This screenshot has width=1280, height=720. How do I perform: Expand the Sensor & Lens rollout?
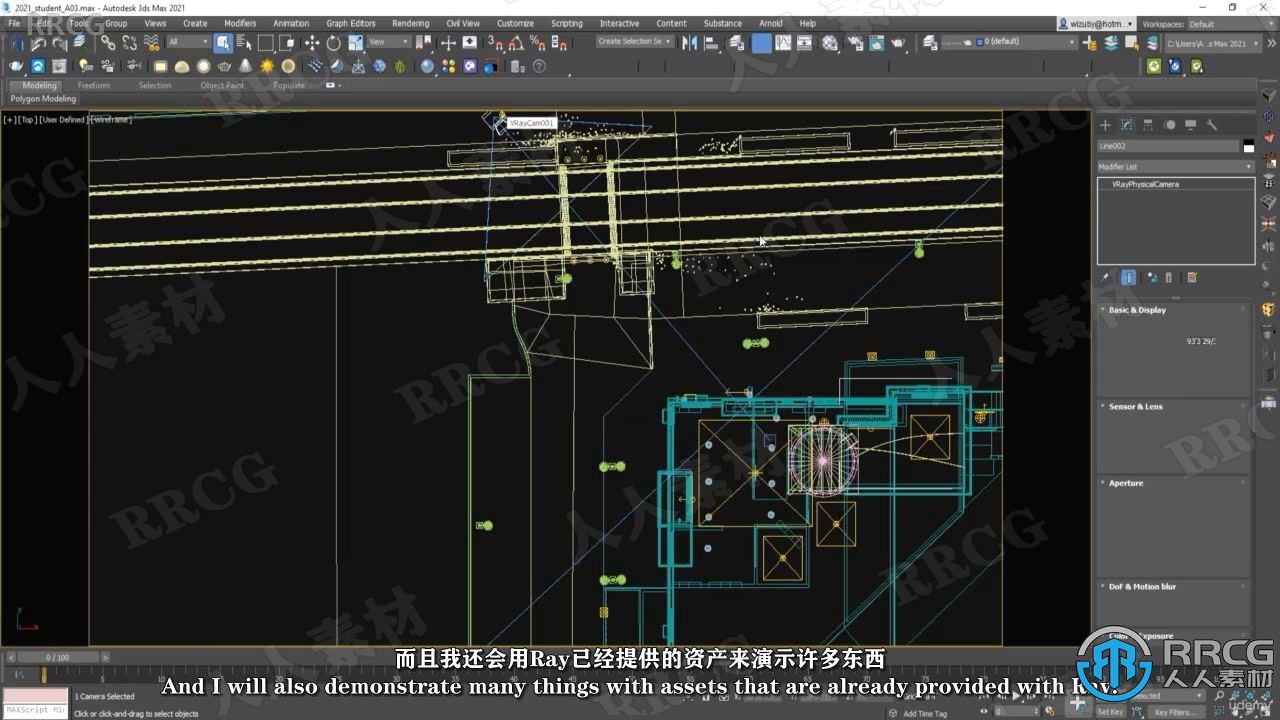click(x=1174, y=407)
